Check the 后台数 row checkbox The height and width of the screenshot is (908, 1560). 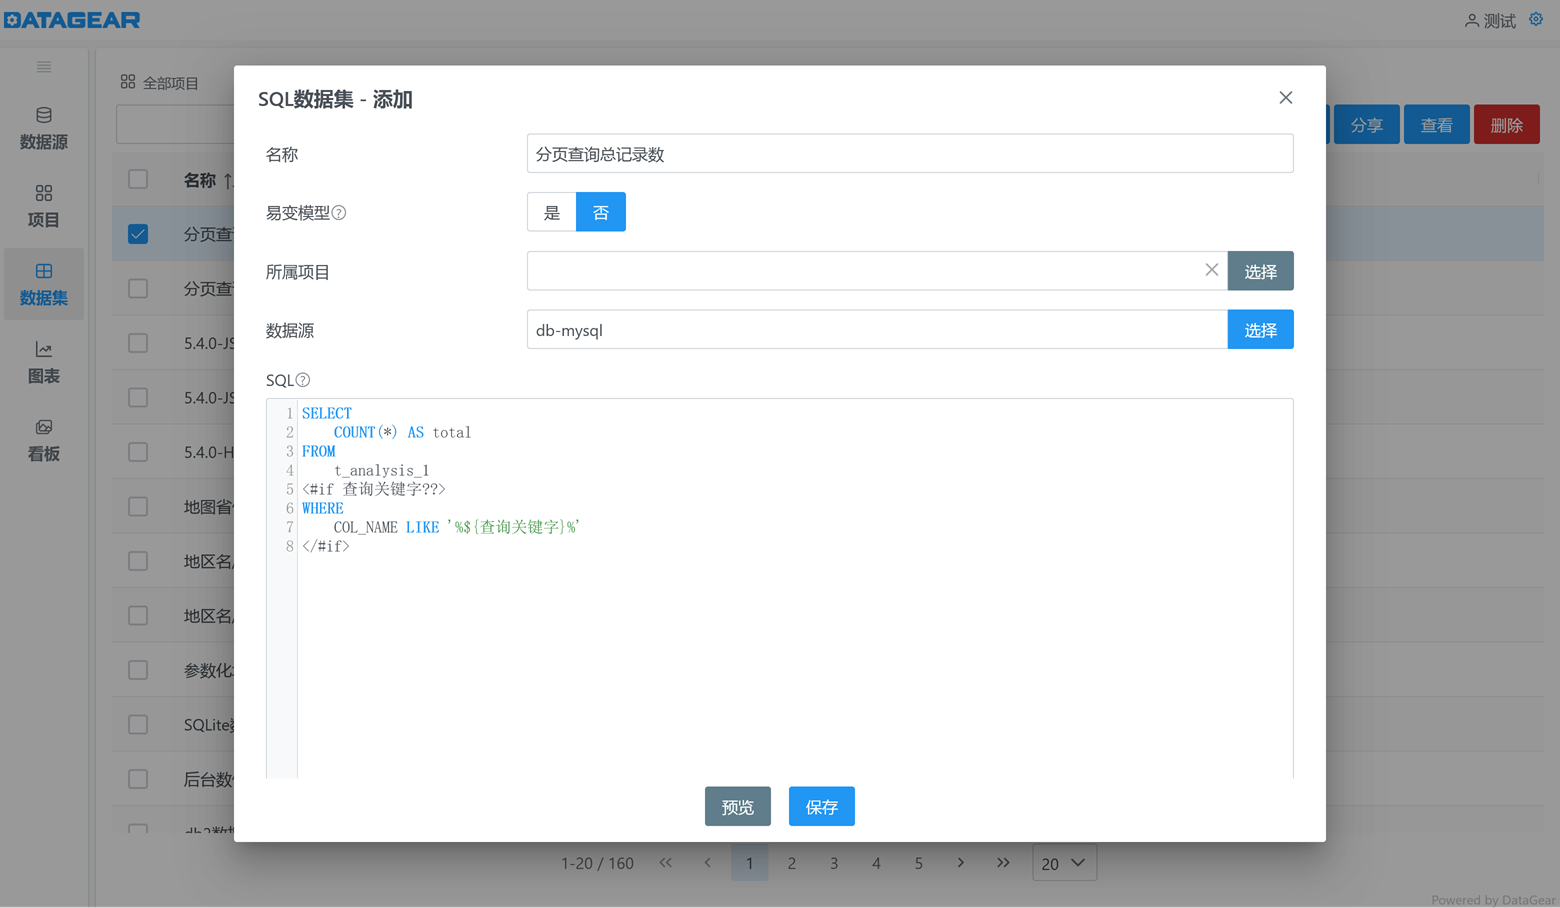[x=138, y=779]
